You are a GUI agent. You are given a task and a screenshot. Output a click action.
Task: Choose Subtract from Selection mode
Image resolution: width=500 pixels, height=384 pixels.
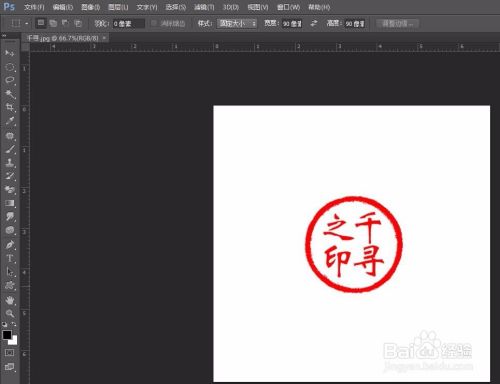tap(65, 23)
